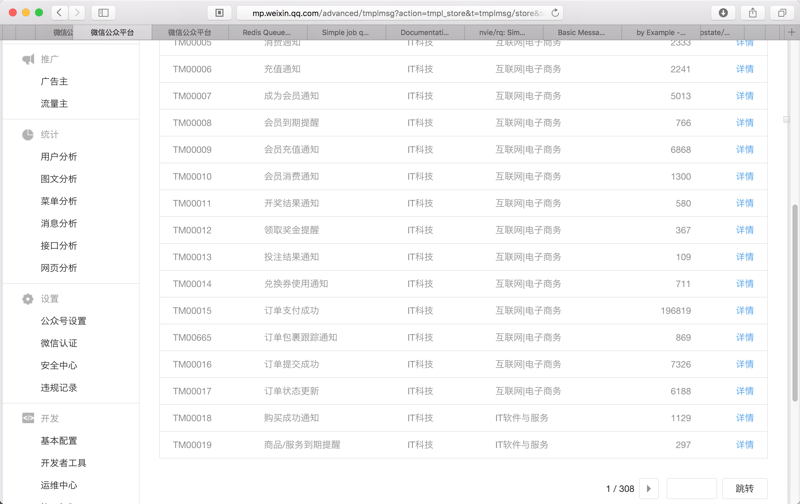Screen dimensions: 800x504
Task: Switch to the Basic Messa... tab
Action: (x=581, y=32)
